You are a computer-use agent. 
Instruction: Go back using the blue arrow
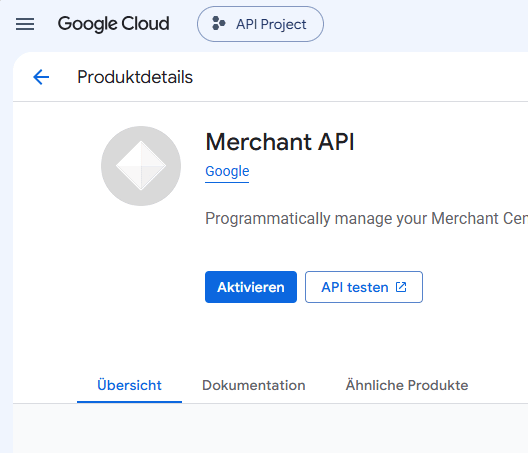(x=41, y=77)
